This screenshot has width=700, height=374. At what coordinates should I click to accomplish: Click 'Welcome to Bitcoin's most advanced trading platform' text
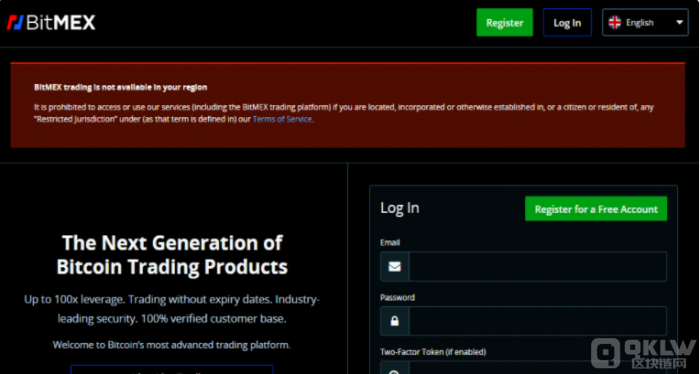(x=172, y=345)
